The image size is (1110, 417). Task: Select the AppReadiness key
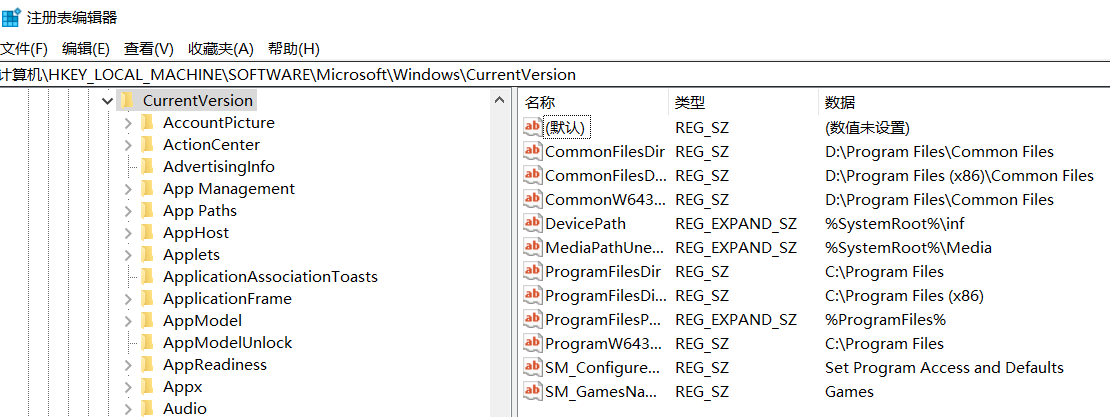[214, 365]
